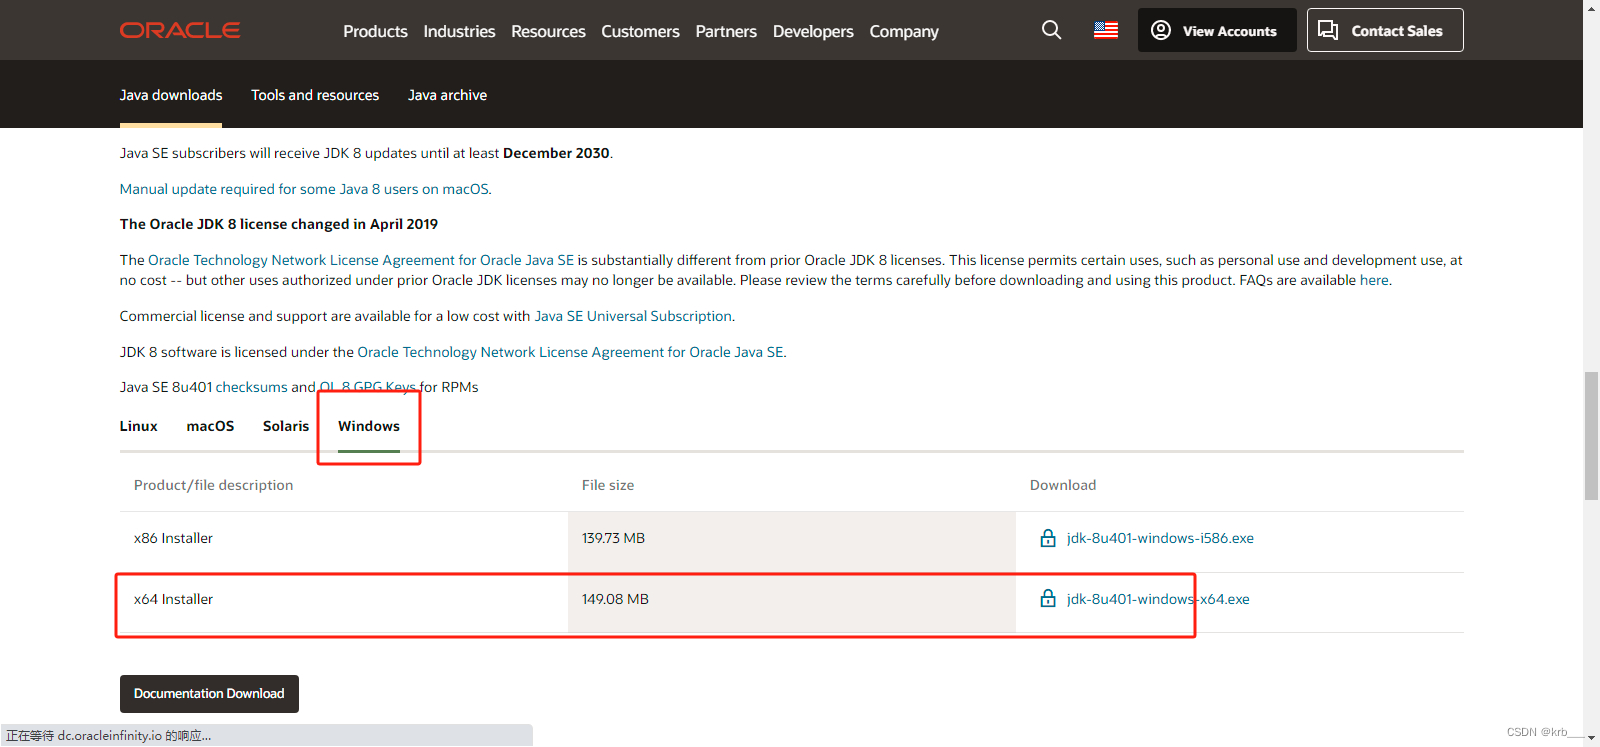The image size is (1600, 747).
Task: Click Contact Sales button
Action: 1385,30
